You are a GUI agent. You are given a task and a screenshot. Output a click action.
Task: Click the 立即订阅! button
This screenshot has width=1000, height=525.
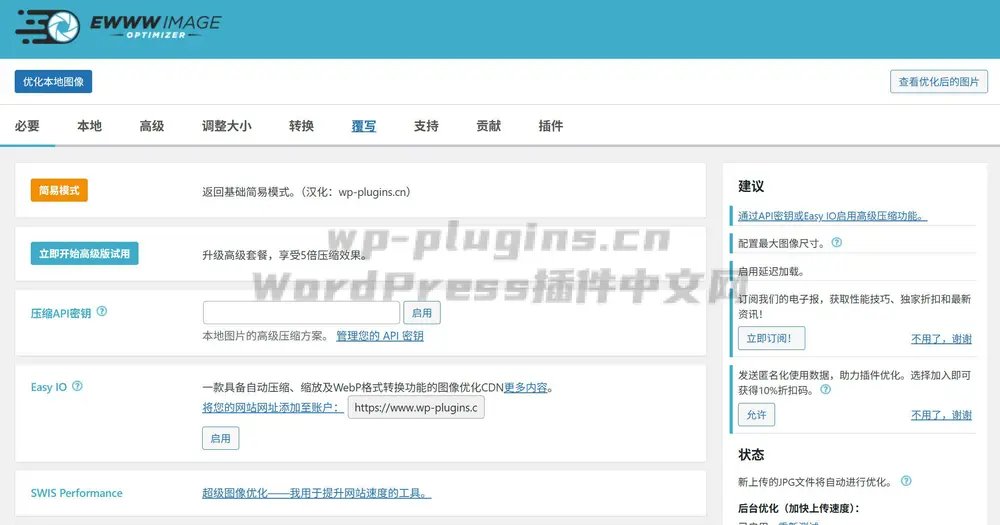point(772,338)
